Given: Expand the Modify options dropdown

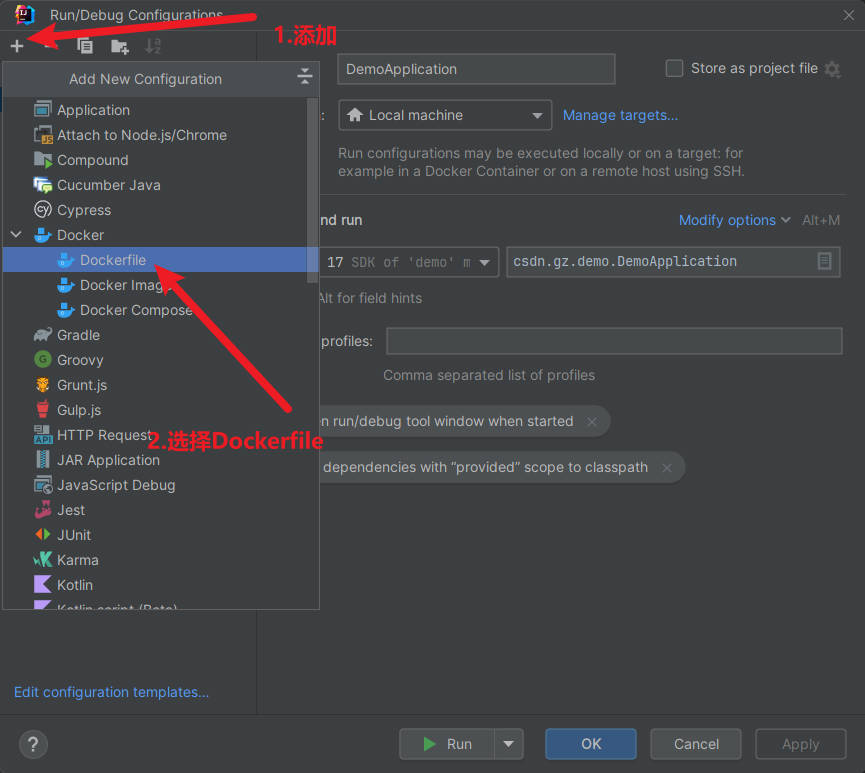Looking at the screenshot, I should click(x=734, y=220).
